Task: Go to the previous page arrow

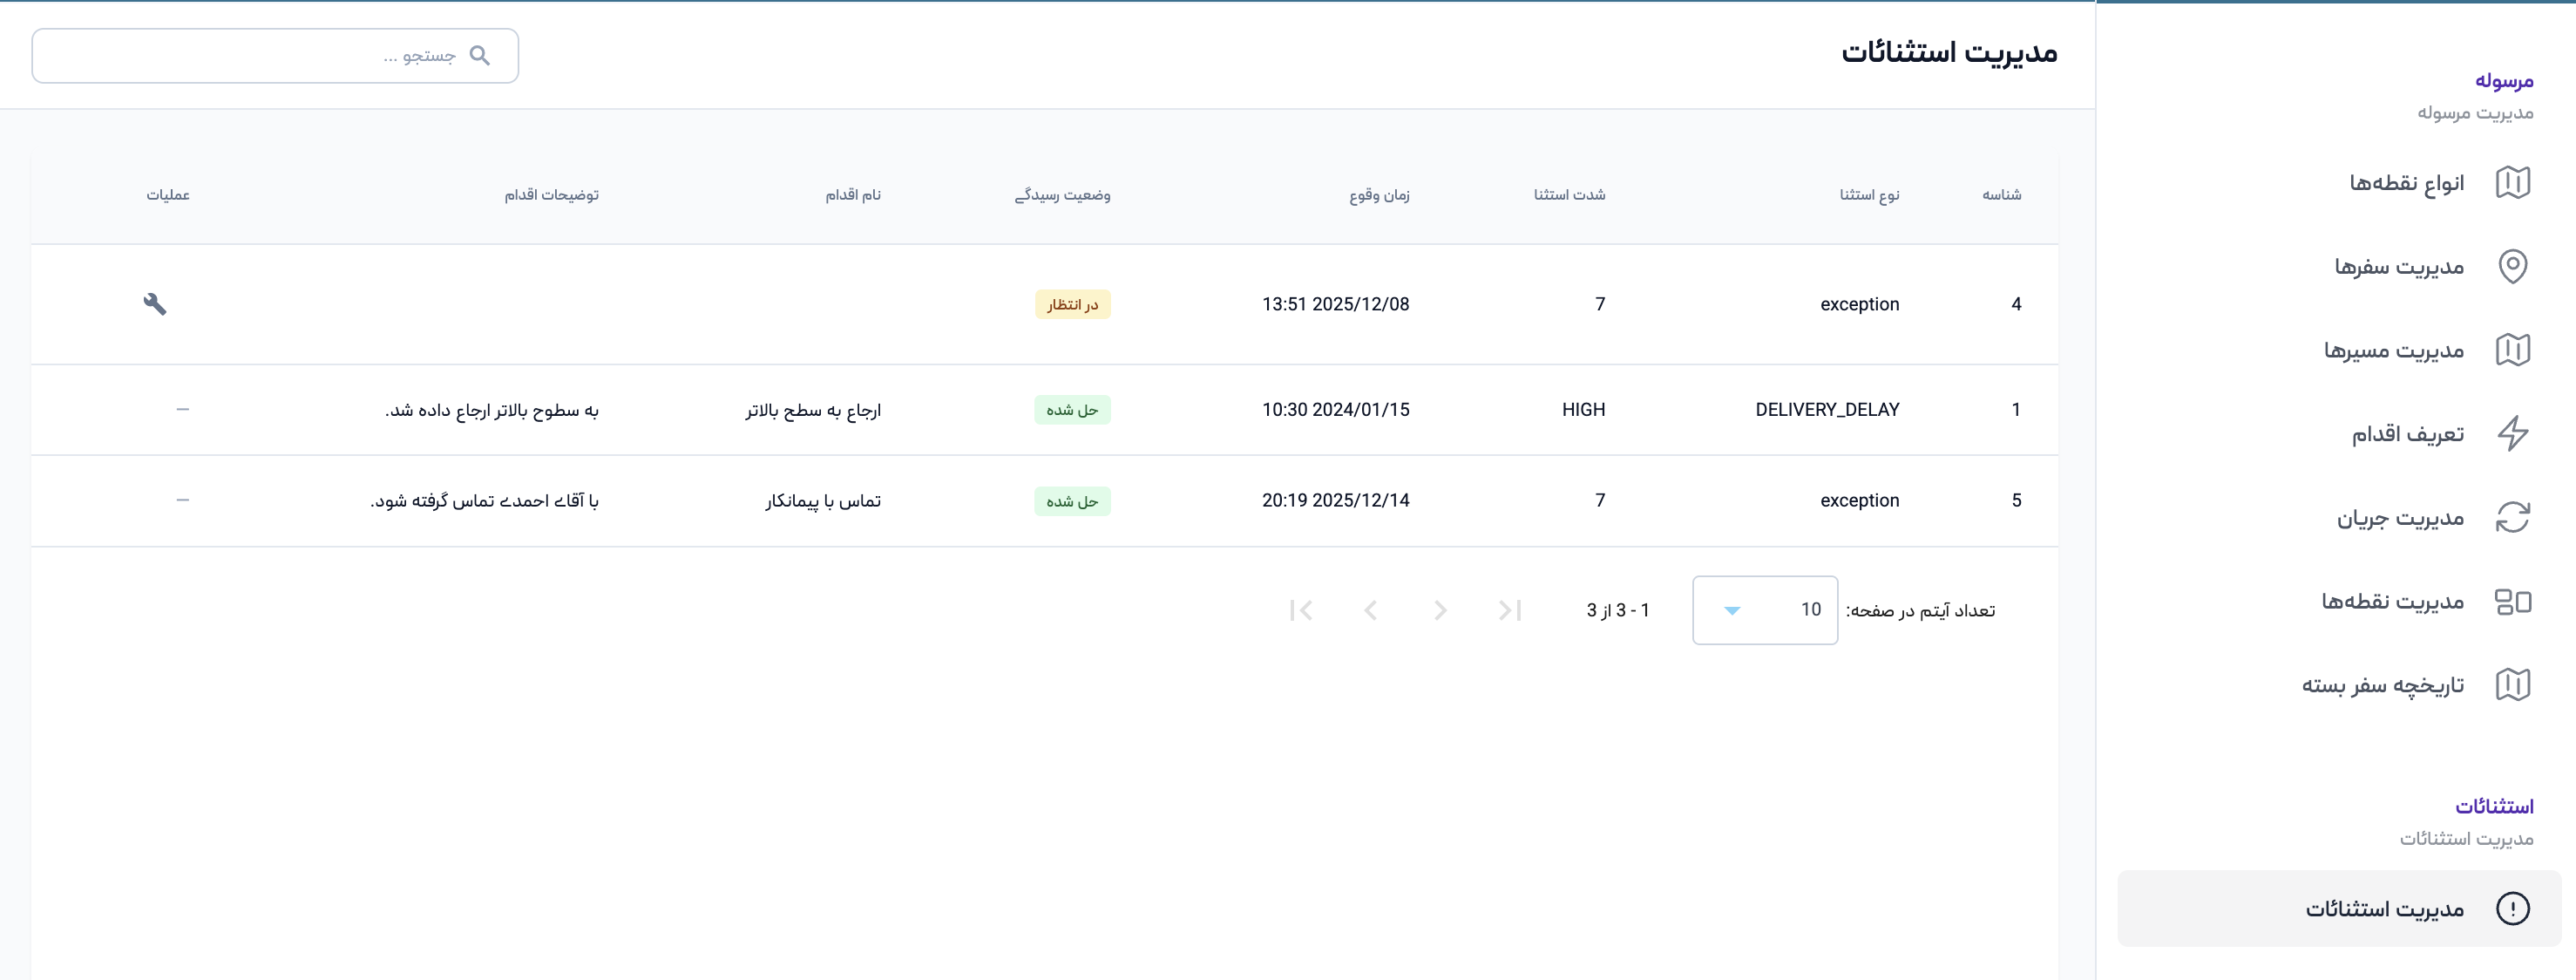Action: click(x=1440, y=610)
